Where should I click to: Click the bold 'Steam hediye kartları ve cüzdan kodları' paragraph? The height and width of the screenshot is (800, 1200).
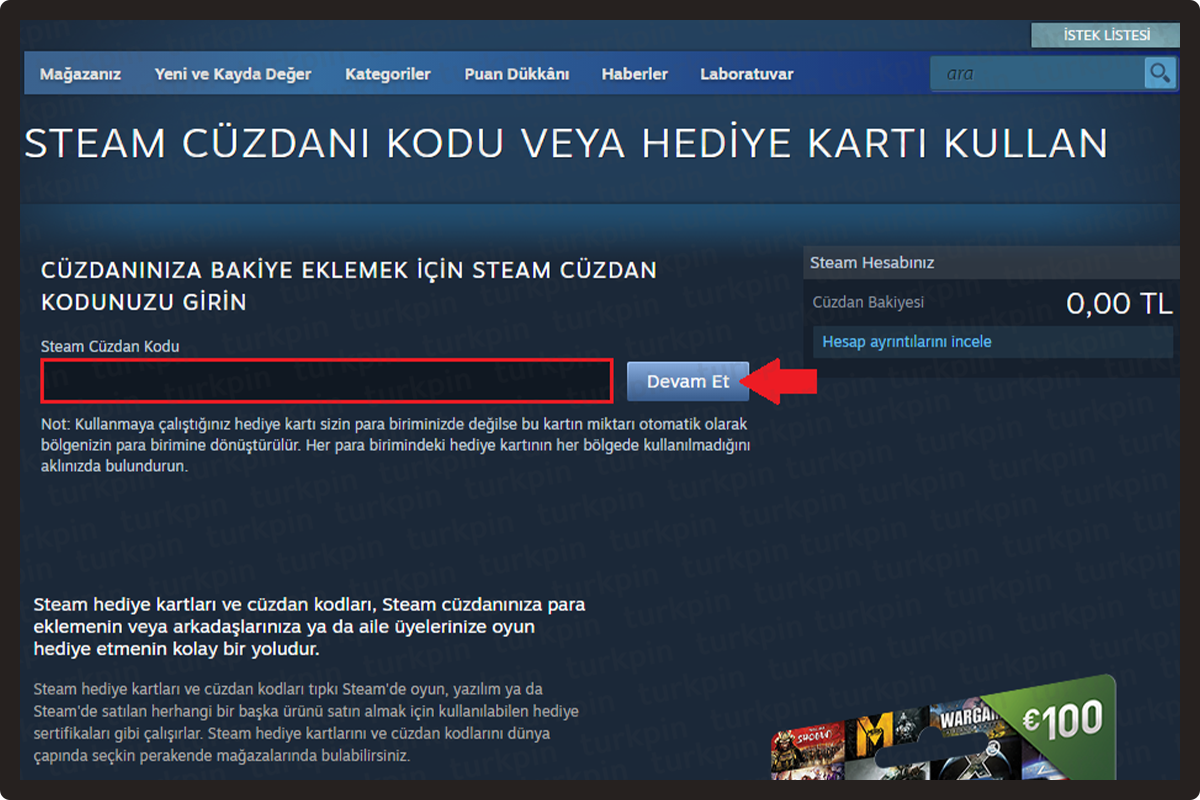[310, 627]
